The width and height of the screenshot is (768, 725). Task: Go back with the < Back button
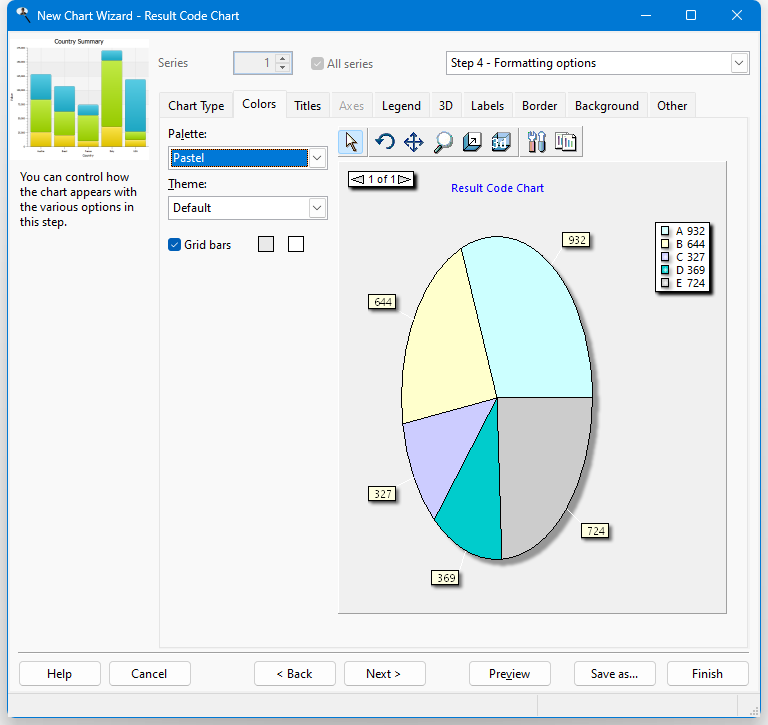click(295, 674)
